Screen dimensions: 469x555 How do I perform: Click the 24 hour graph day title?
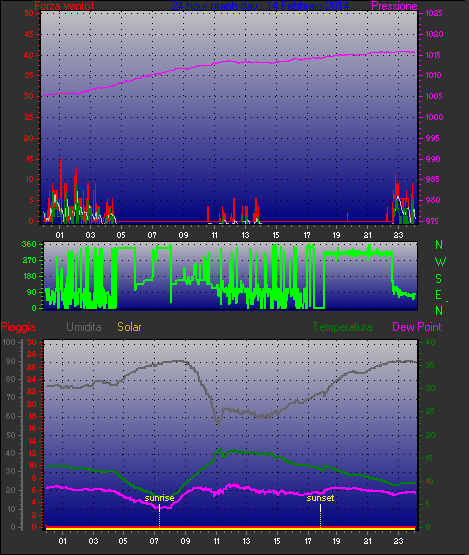click(260, 6)
